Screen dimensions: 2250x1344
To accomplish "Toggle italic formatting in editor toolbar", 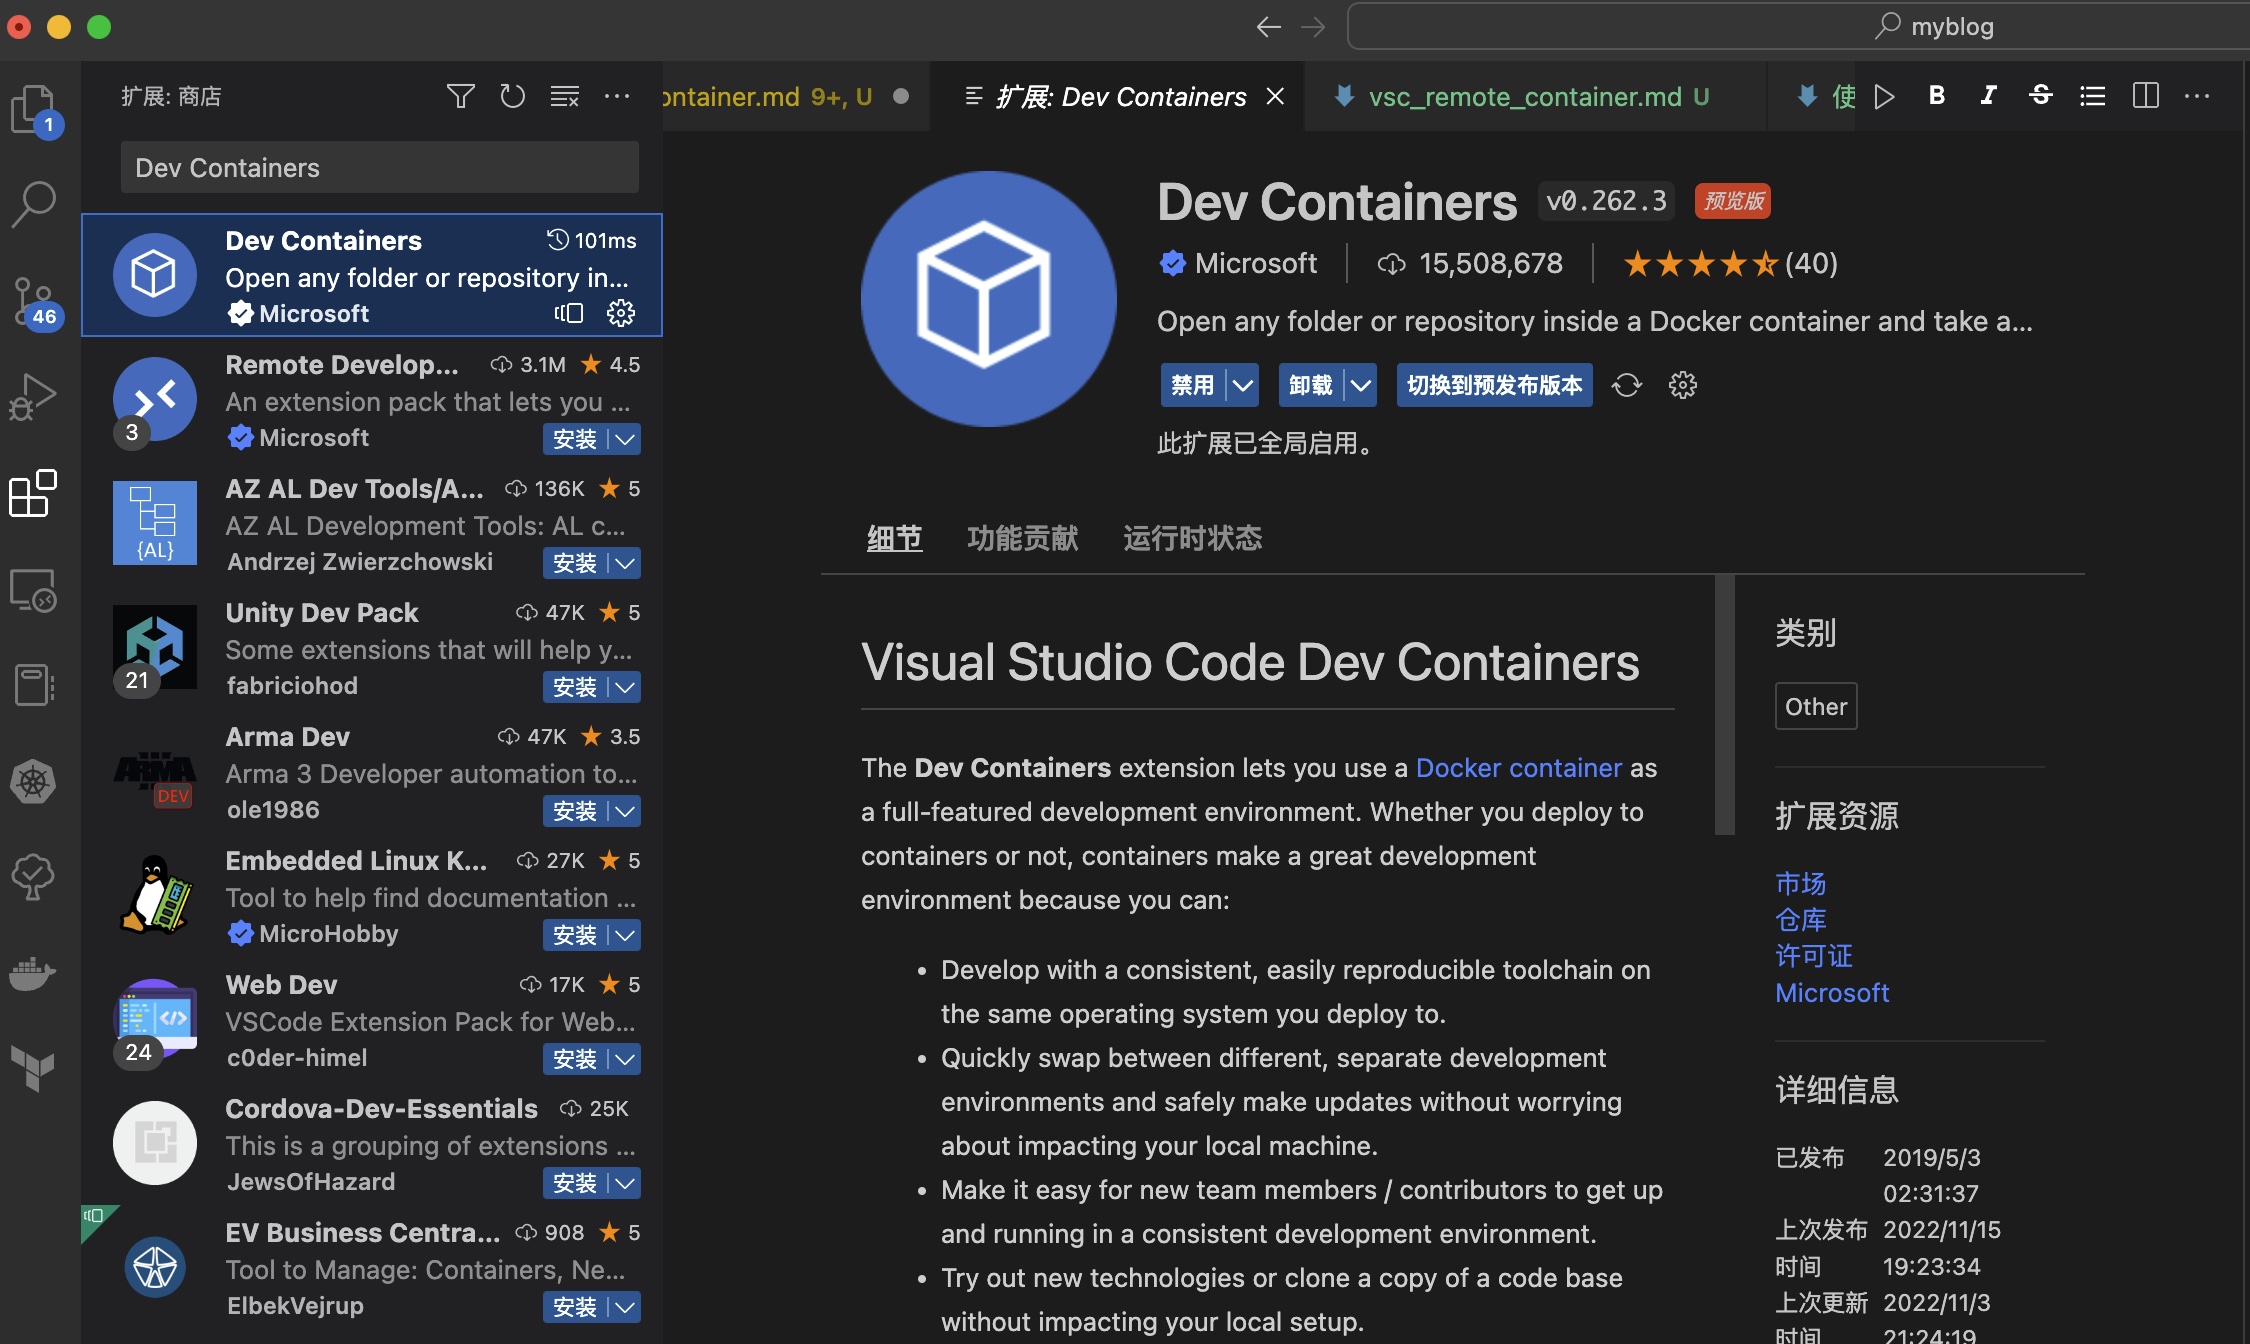I will 1989,96.
